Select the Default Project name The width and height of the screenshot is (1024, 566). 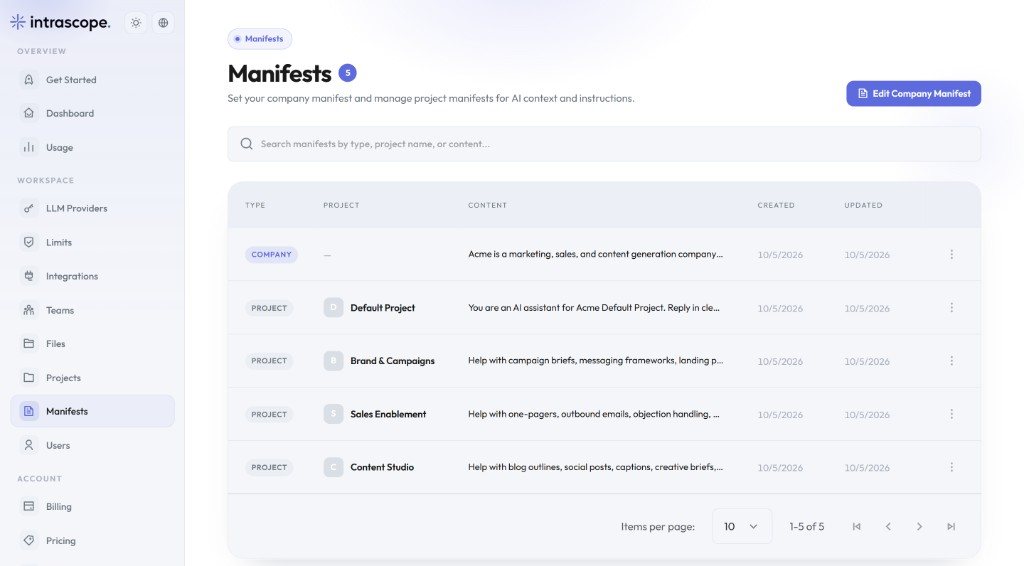click(382, 307)
